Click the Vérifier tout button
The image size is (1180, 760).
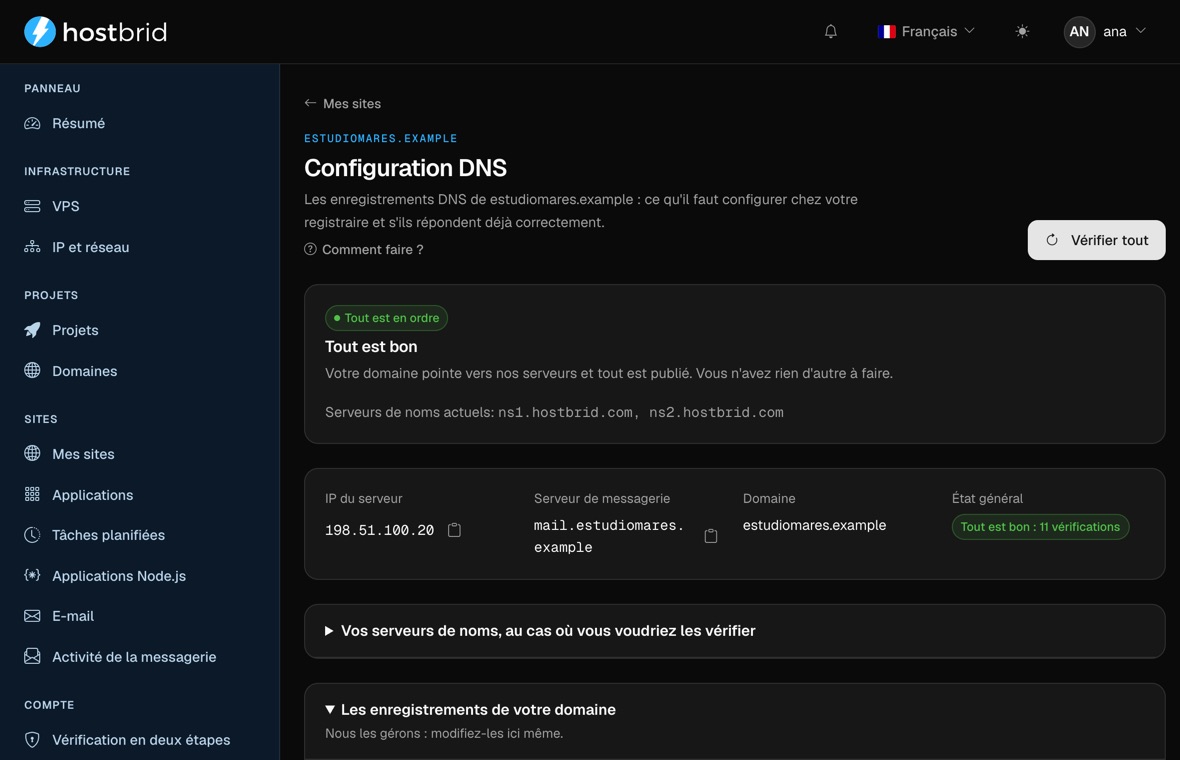coord(1096,240)
